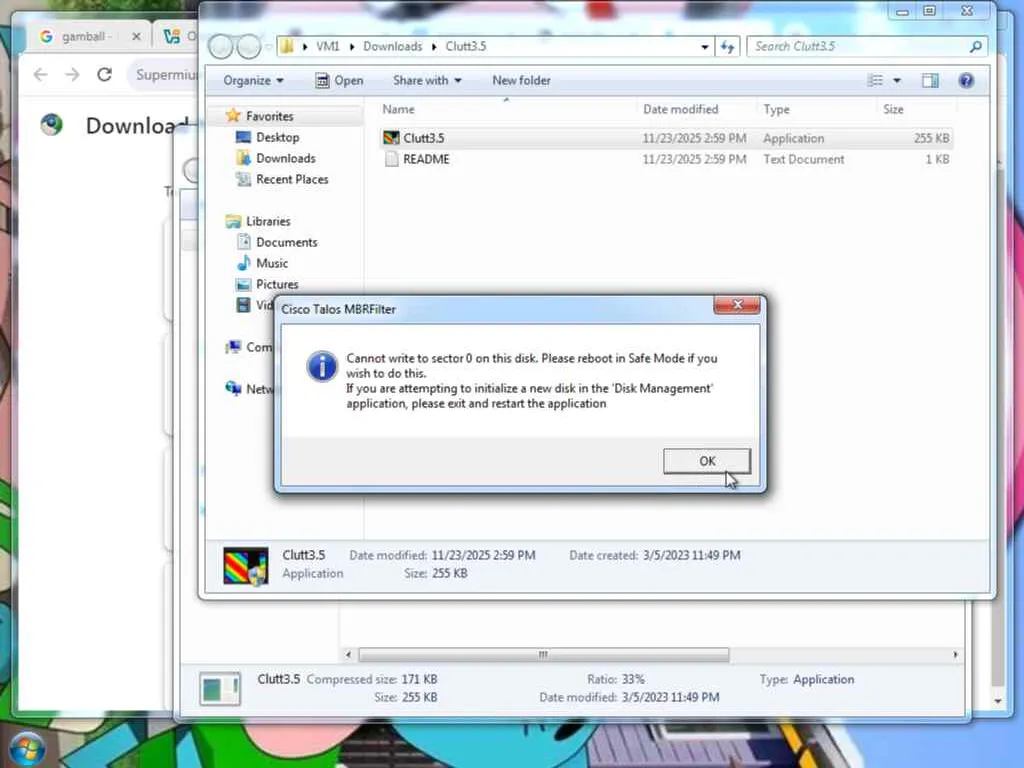
Task: Click Clutt3.5 in the address breadcrumb
Action: [466, 46]
